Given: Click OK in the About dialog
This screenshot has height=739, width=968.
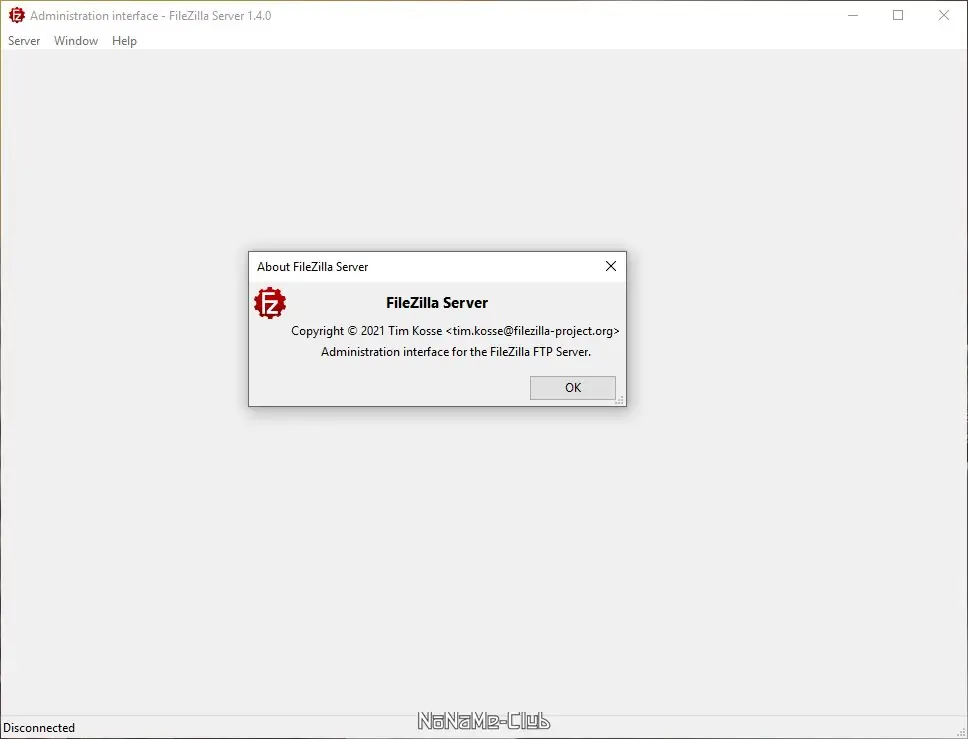Looking at the screenshot, I should (572, 388).
